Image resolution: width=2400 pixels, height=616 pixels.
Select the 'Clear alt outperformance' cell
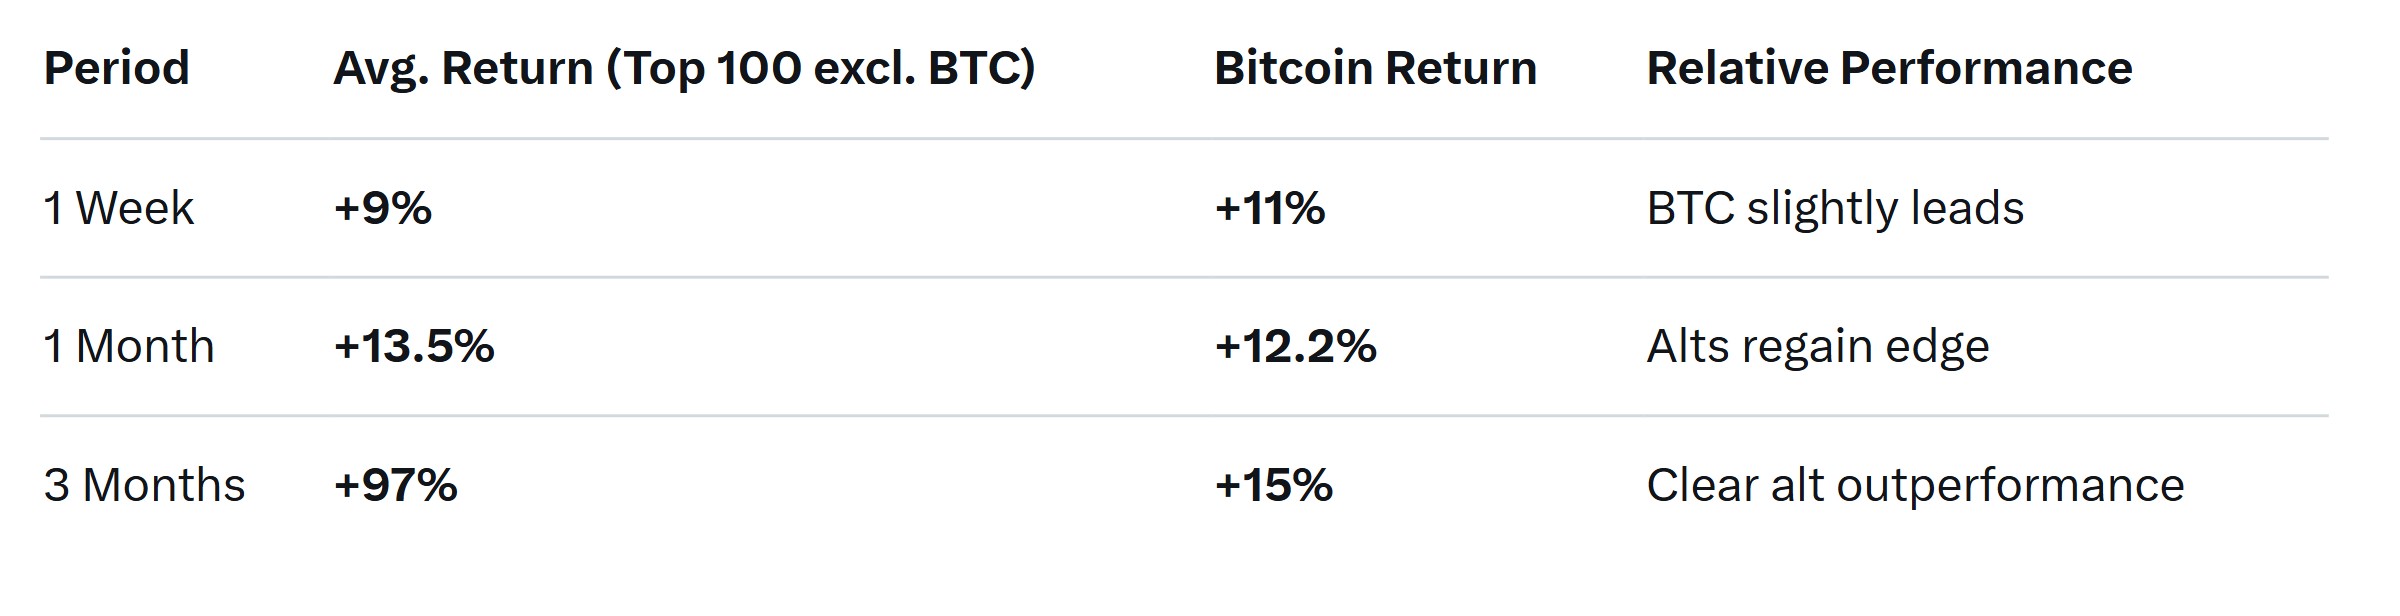[x=1915, y=485]
